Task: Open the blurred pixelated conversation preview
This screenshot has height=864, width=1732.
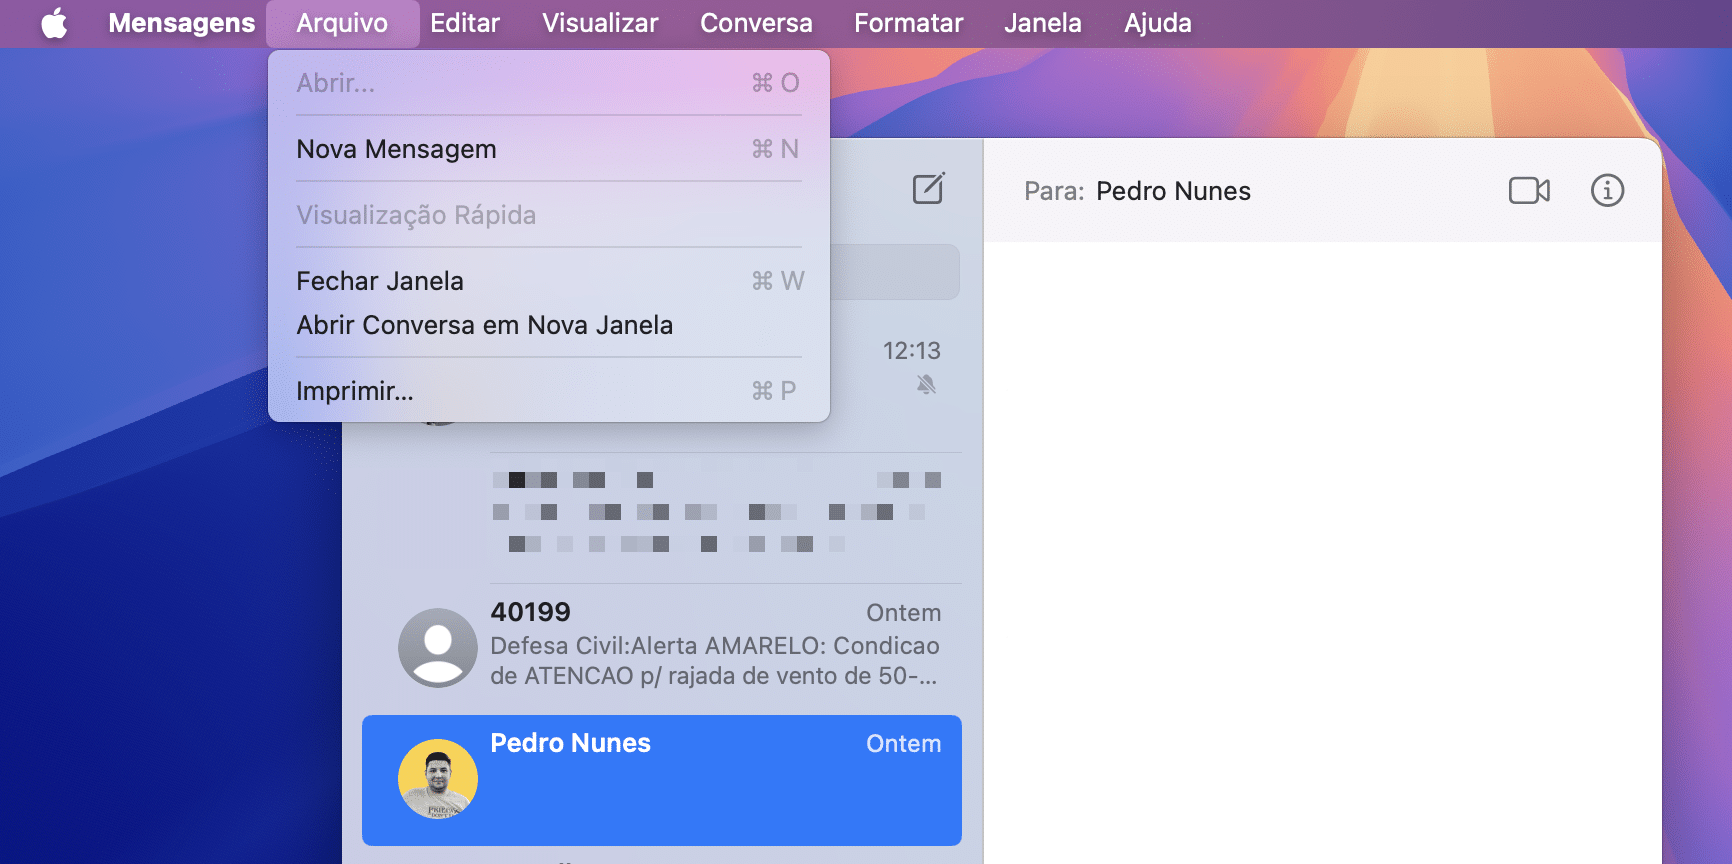Action: tap(717, 512)
